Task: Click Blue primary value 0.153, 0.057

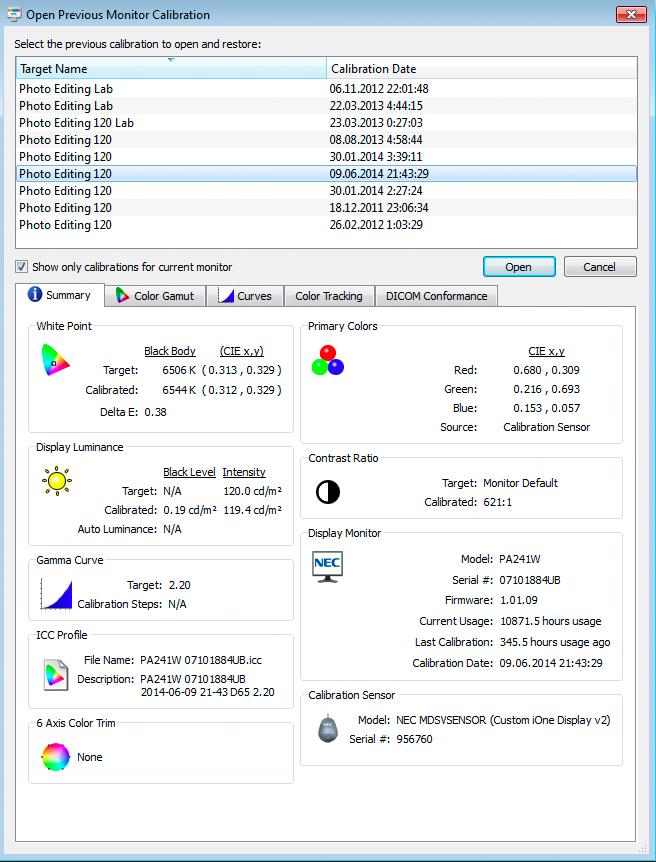Action: pyautogui.click(x=547, y=408)
